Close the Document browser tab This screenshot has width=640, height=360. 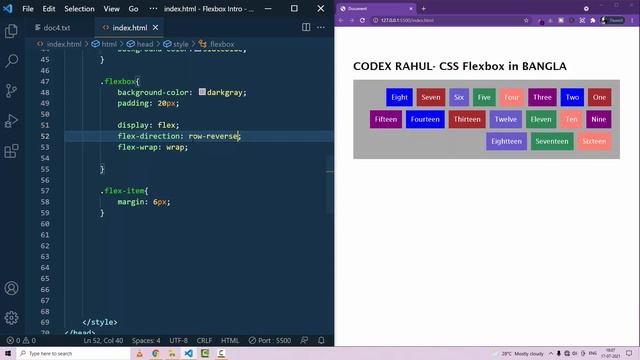tap(411, 9)
